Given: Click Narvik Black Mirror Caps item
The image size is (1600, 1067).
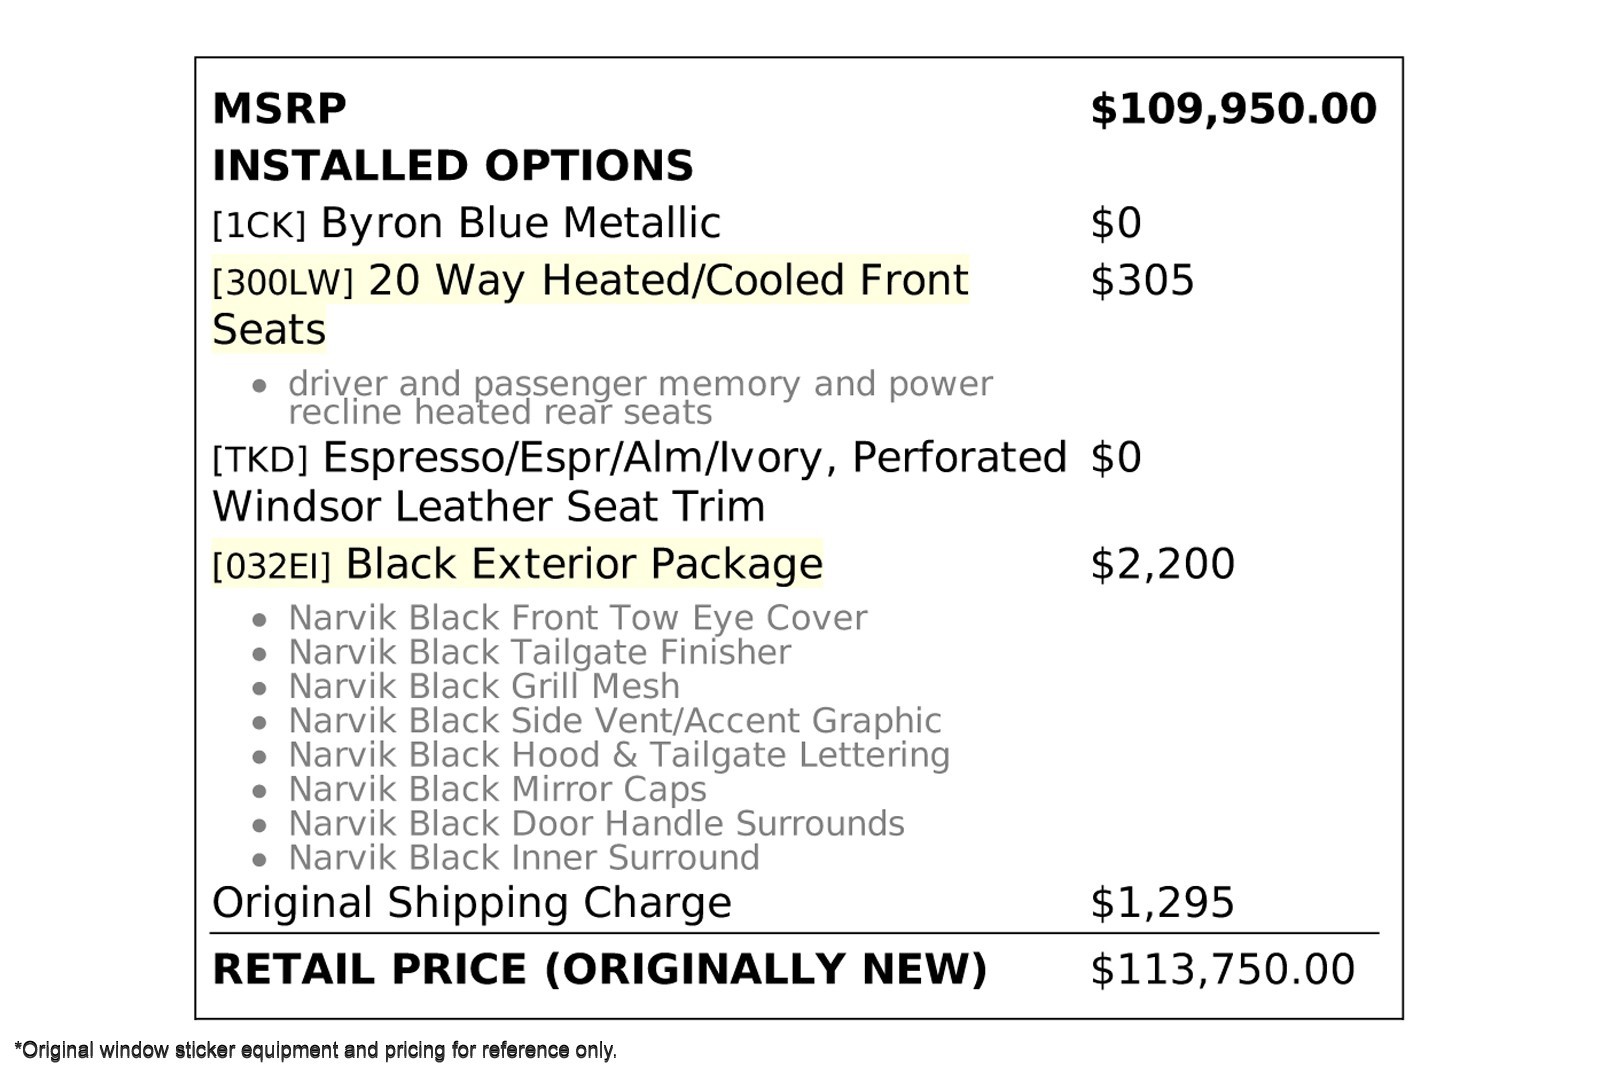Looking at the screenshot, I should point(497,789).
